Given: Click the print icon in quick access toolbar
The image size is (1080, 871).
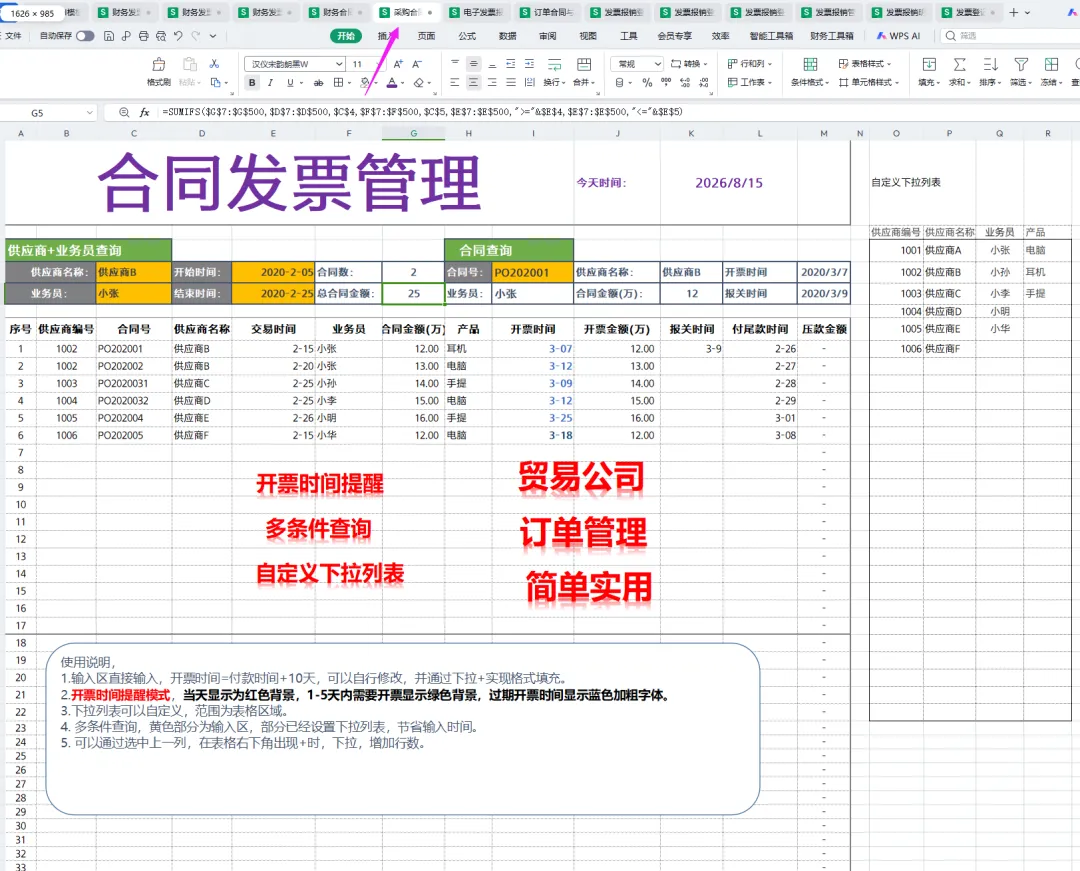Looking at the screenshot, I should tap(143, 36).
